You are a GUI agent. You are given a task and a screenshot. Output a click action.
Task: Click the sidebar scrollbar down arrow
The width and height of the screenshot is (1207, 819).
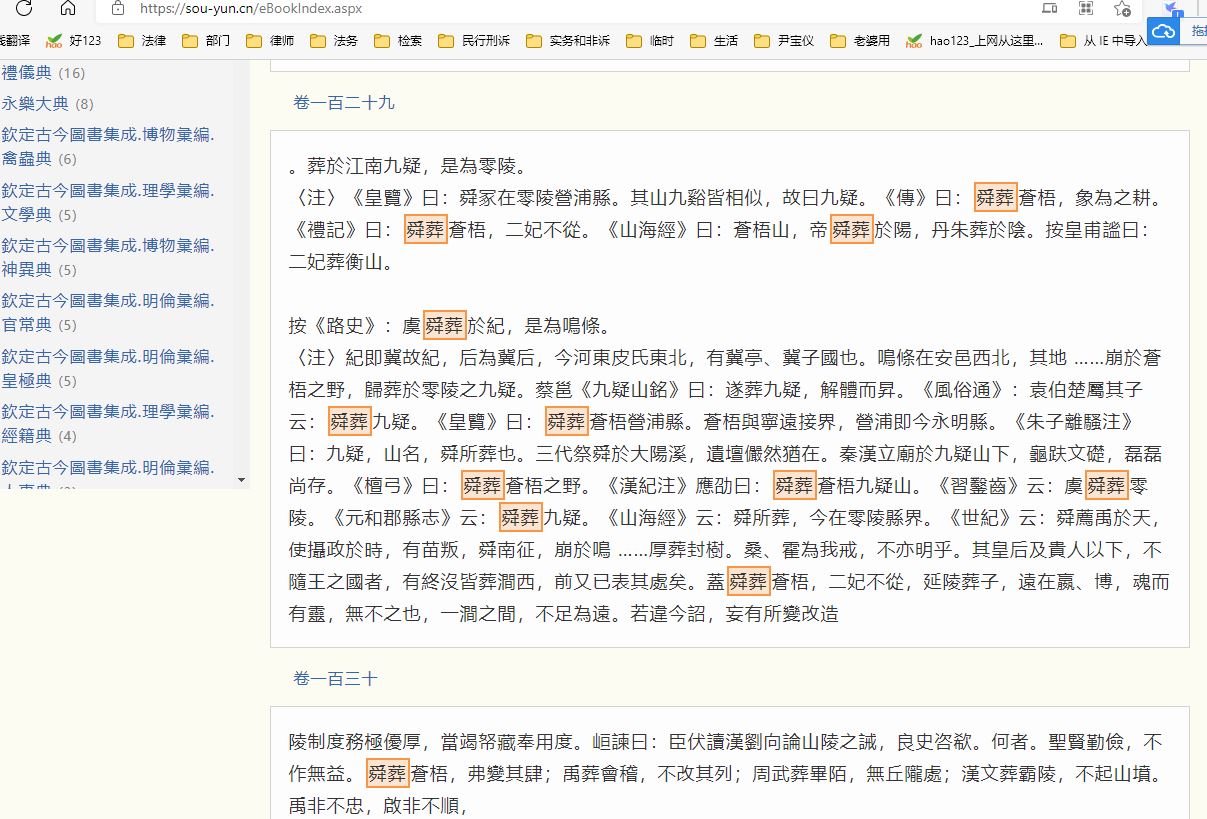[x=240, y=480]
